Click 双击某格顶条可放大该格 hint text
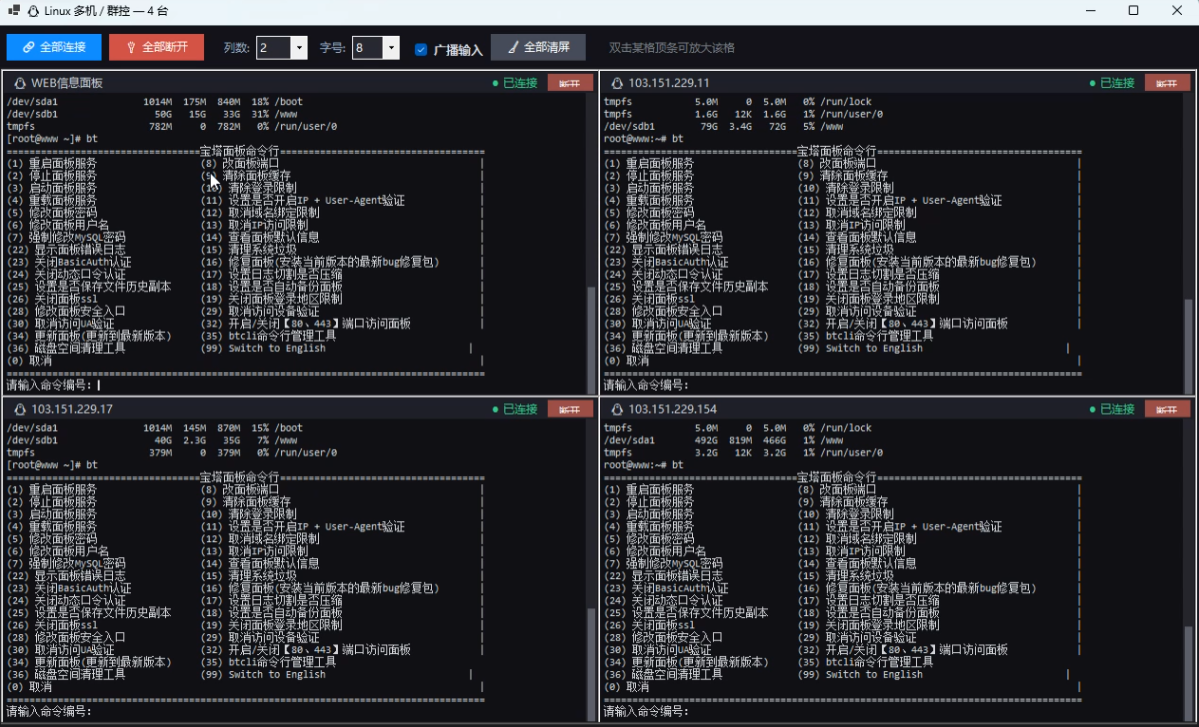The height and width of the screenshot is (727, 1199). click(671, 47)
